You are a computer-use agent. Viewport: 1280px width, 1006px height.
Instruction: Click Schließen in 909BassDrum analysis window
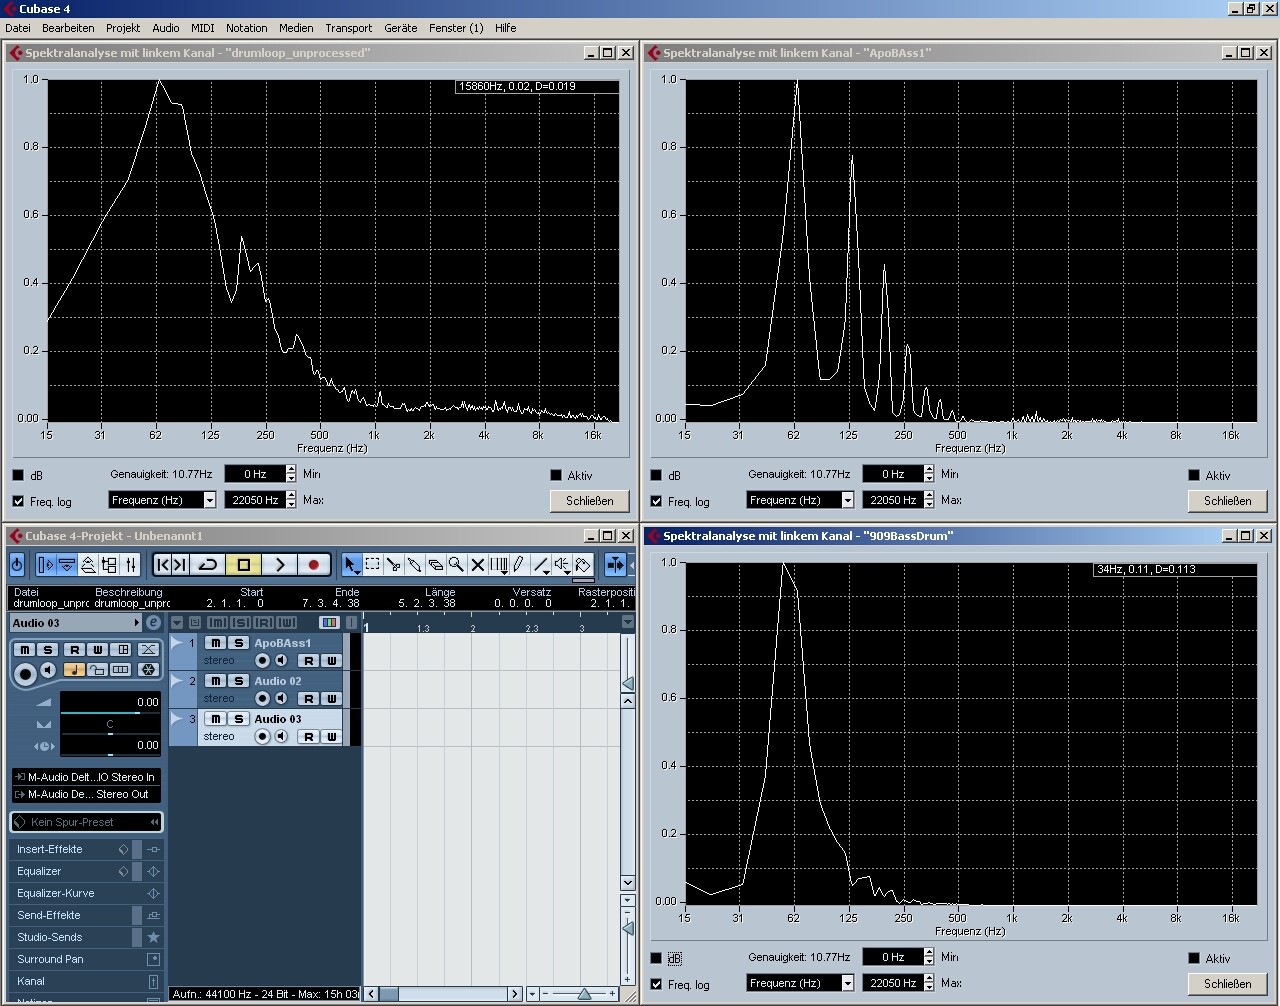click(x=1228, y=984)
